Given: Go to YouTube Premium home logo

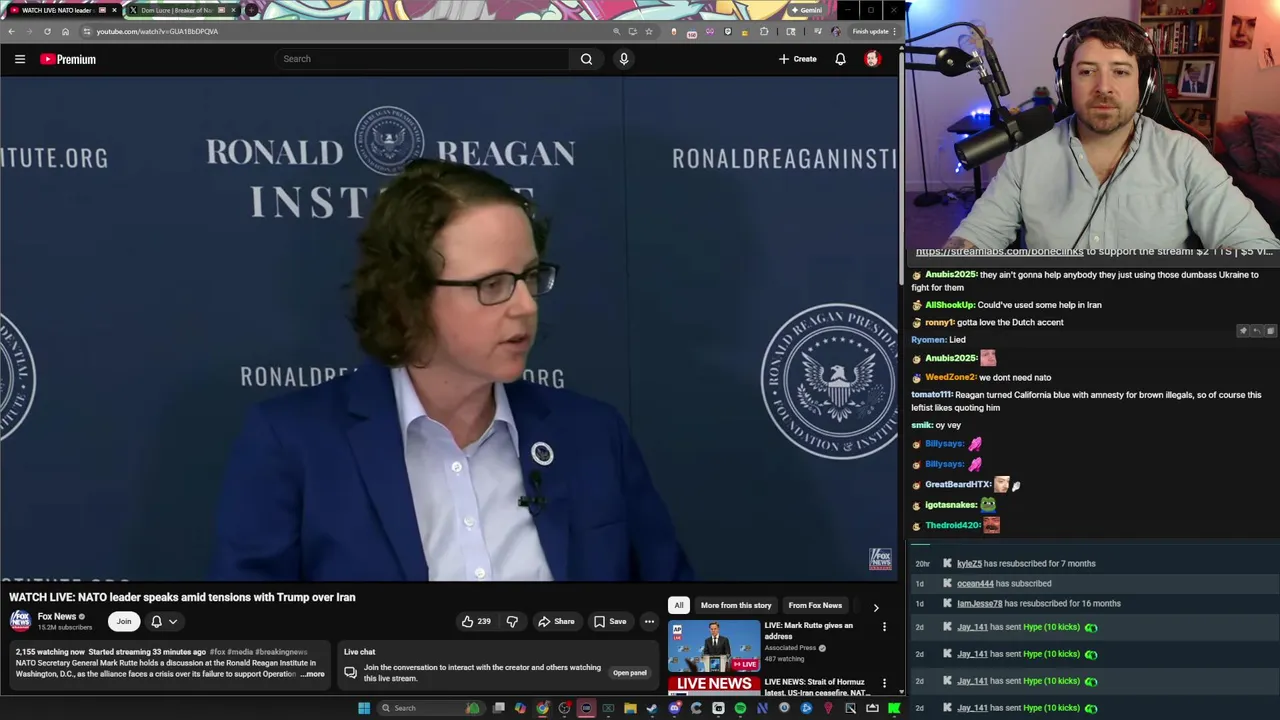Looking at the screenshot, I should (68, 59).
